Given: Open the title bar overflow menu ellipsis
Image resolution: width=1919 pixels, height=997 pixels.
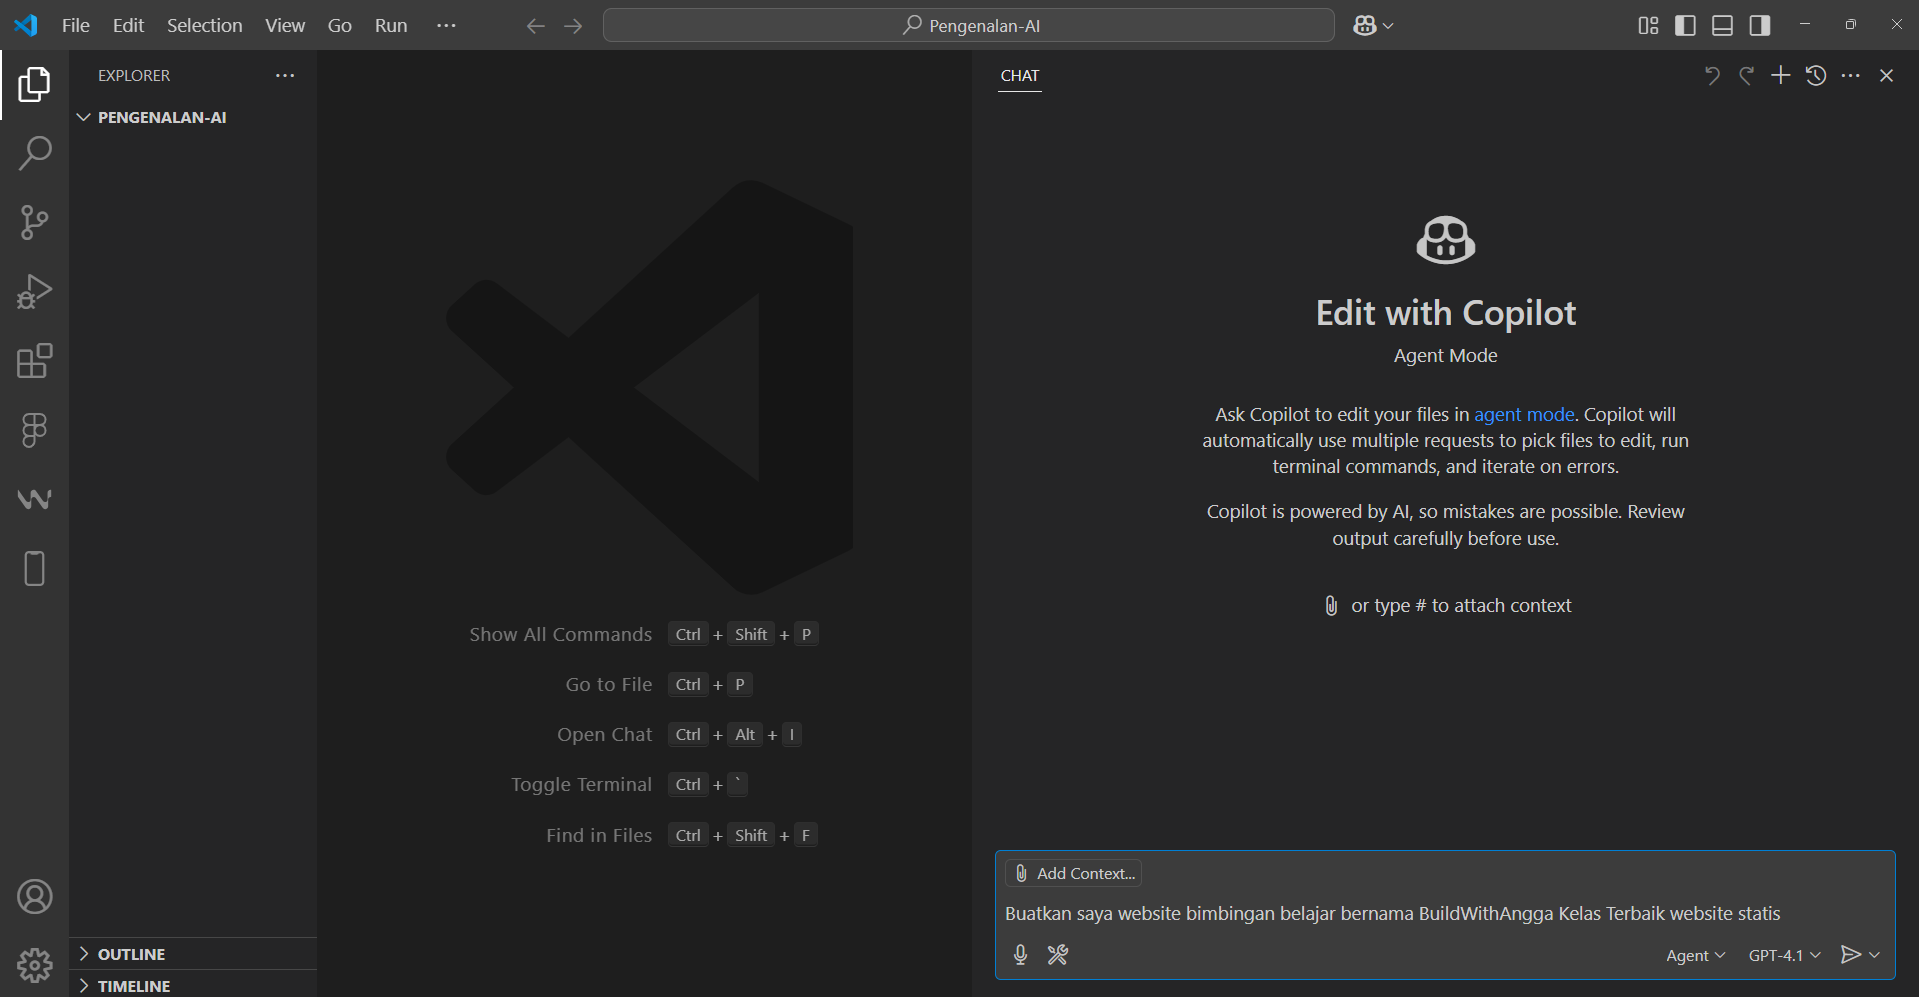Looking at the screenshot, I should click(446, 26).
